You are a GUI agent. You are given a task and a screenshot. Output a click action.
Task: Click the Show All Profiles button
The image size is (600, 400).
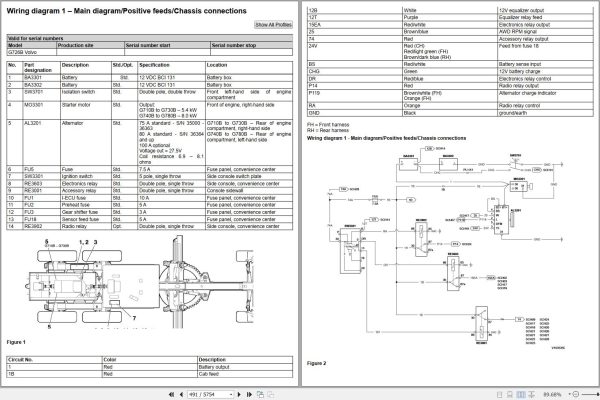click(x=274, y=24)
